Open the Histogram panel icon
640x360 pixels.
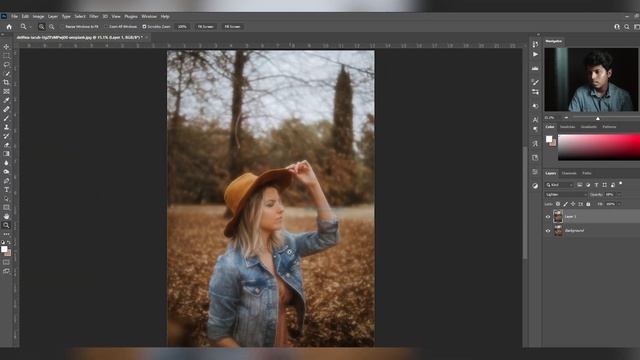(535, 68)
